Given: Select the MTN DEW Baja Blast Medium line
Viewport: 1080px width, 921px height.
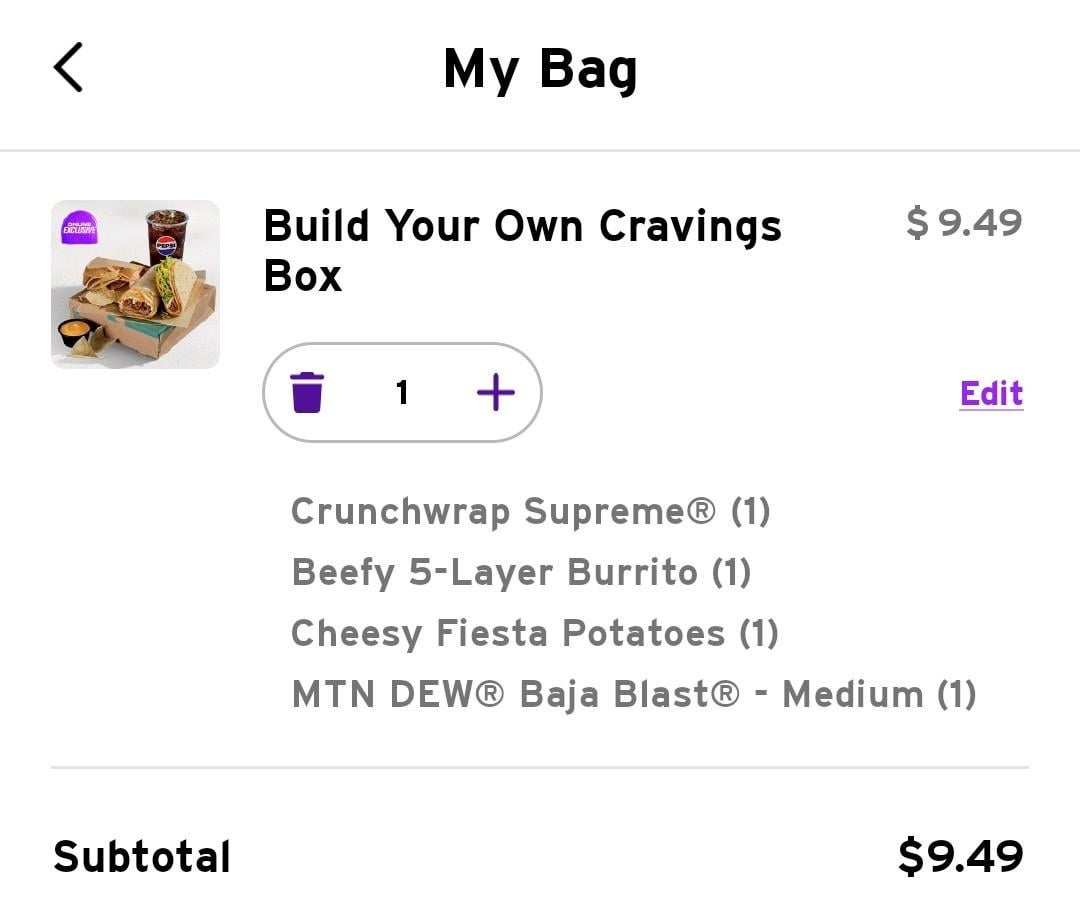Looking at the screenshot, I should [633, 694].
